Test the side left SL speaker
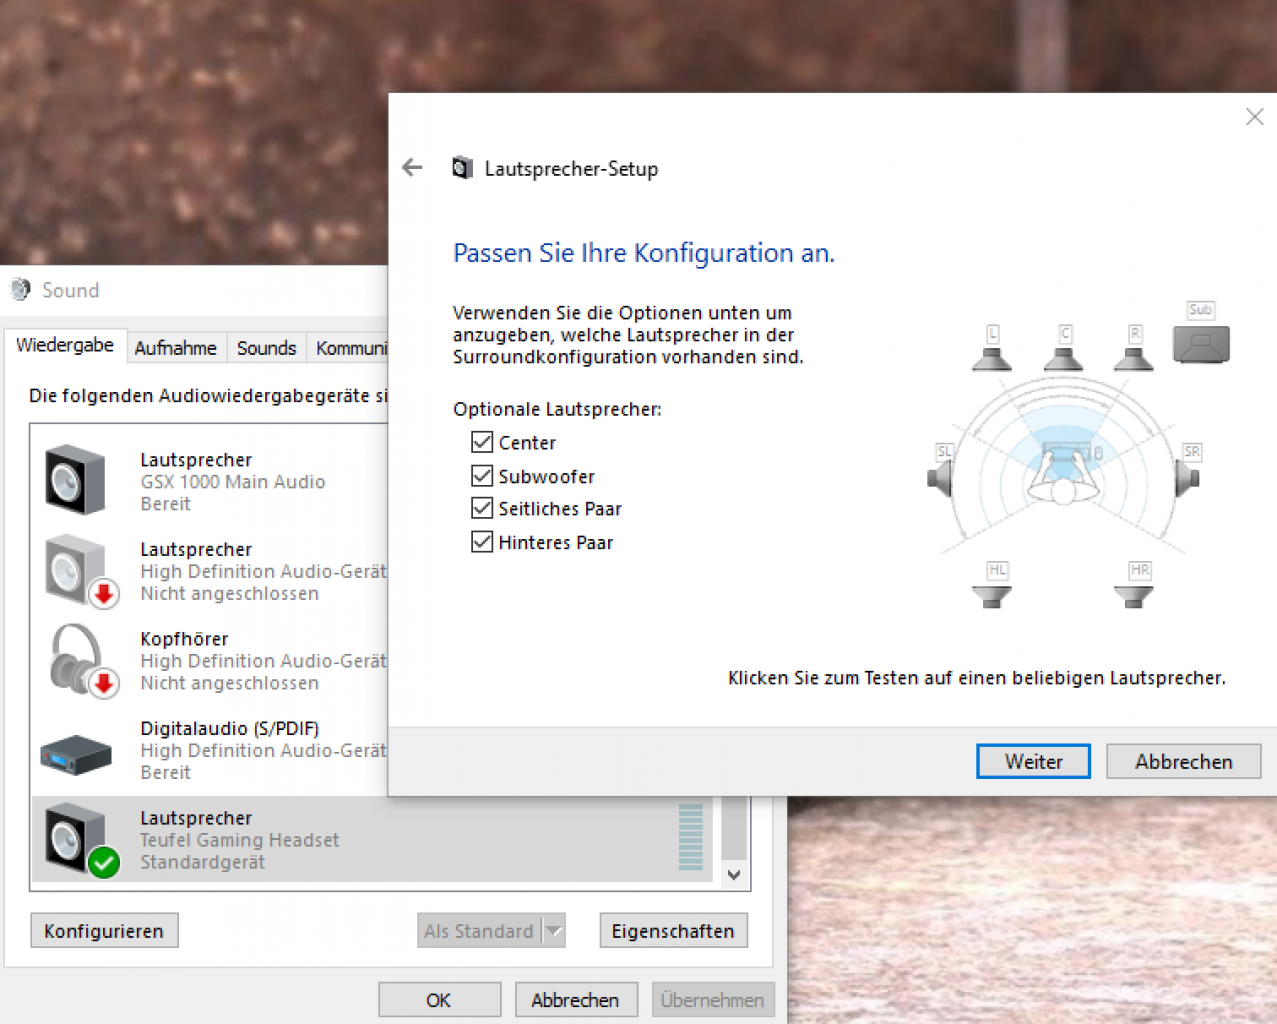Image resolution: width=1277 pixels, height=1024 pixels. tap(941, 471)
